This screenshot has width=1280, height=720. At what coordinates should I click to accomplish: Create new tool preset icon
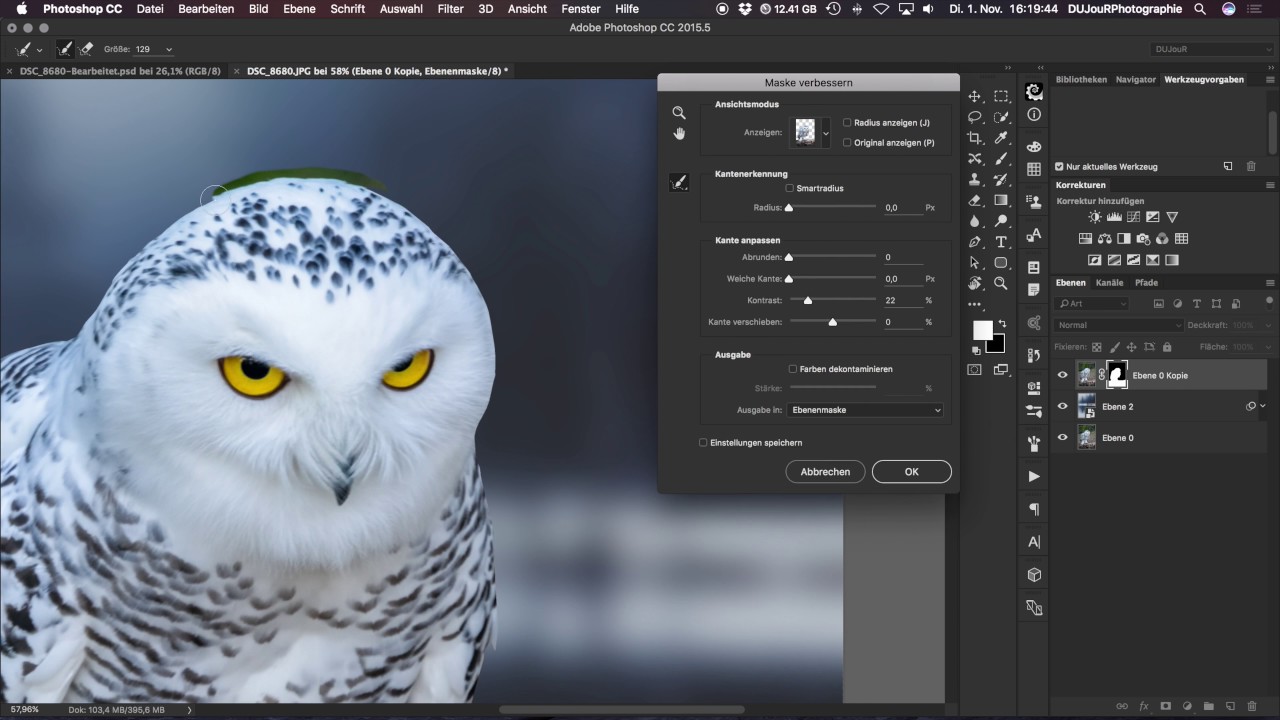point(1228,167)
